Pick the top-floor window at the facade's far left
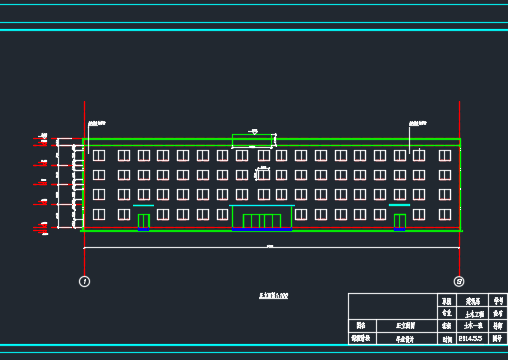The height and width of the screenshot is (360, 508). tap(99, 155)
